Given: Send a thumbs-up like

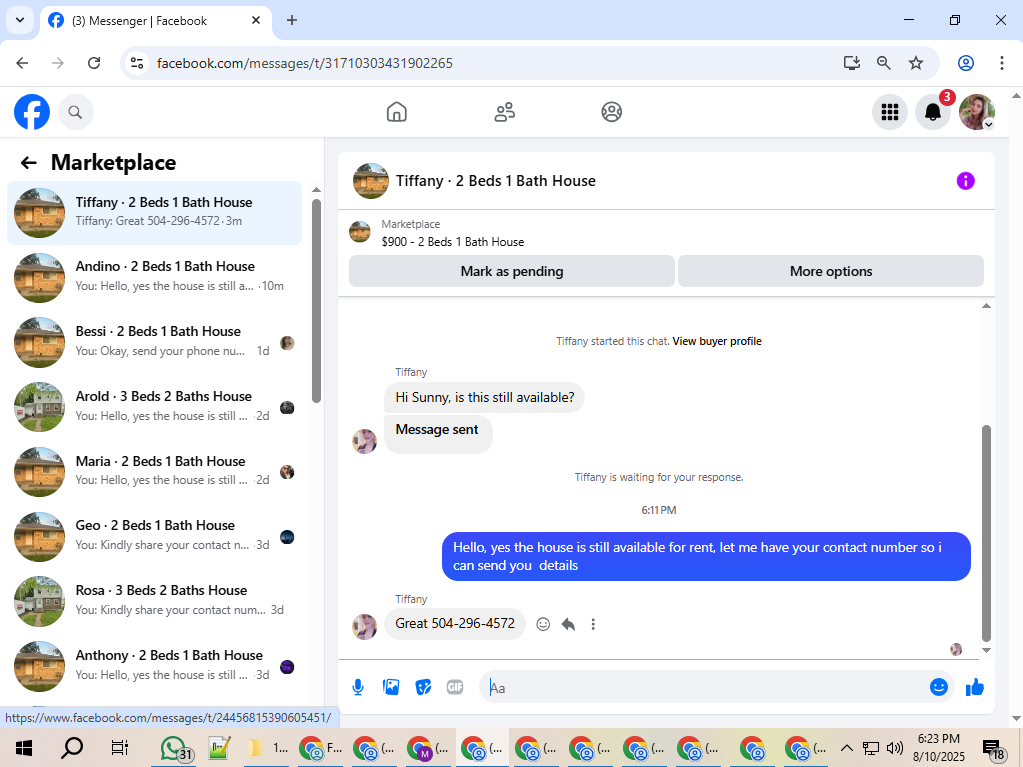Looking at the screenshot, I should point(975,687).
